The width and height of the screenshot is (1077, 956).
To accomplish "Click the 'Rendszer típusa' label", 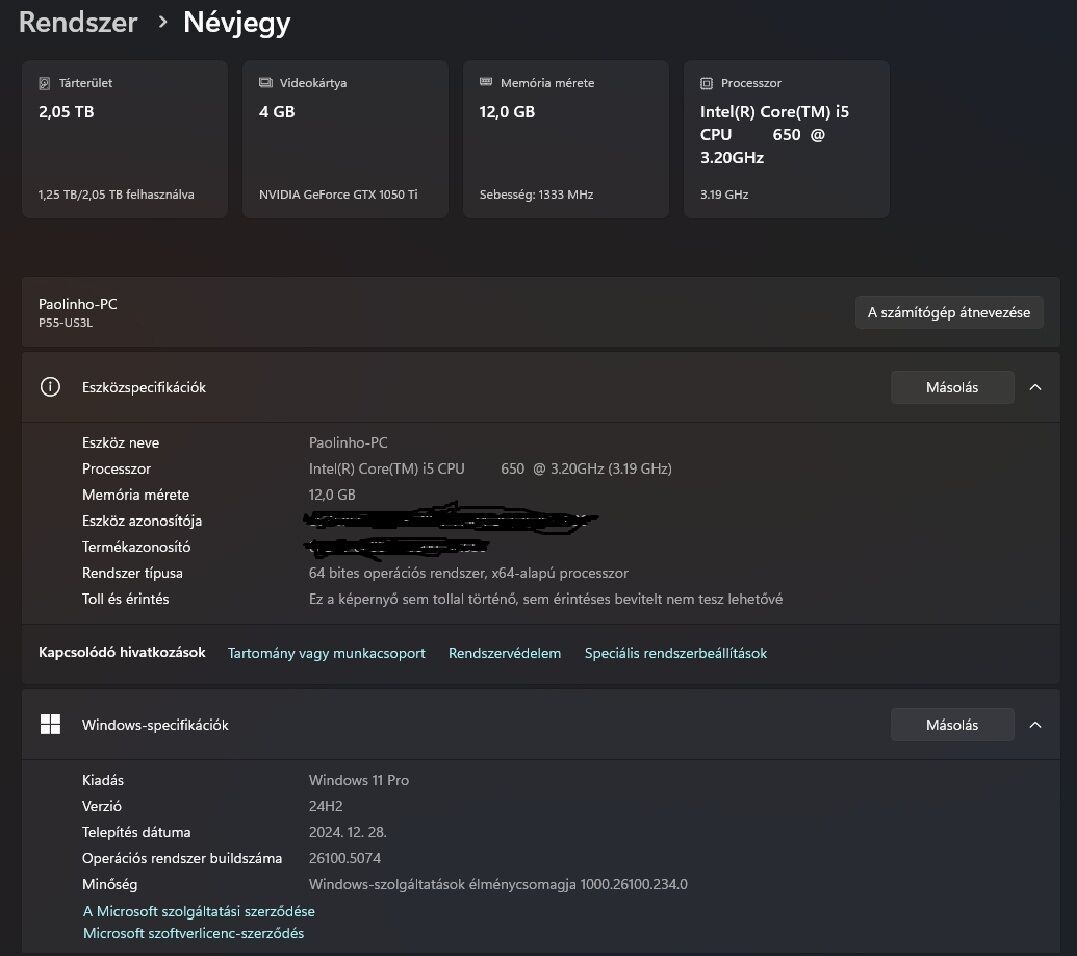I will click(x=132, y=573).
